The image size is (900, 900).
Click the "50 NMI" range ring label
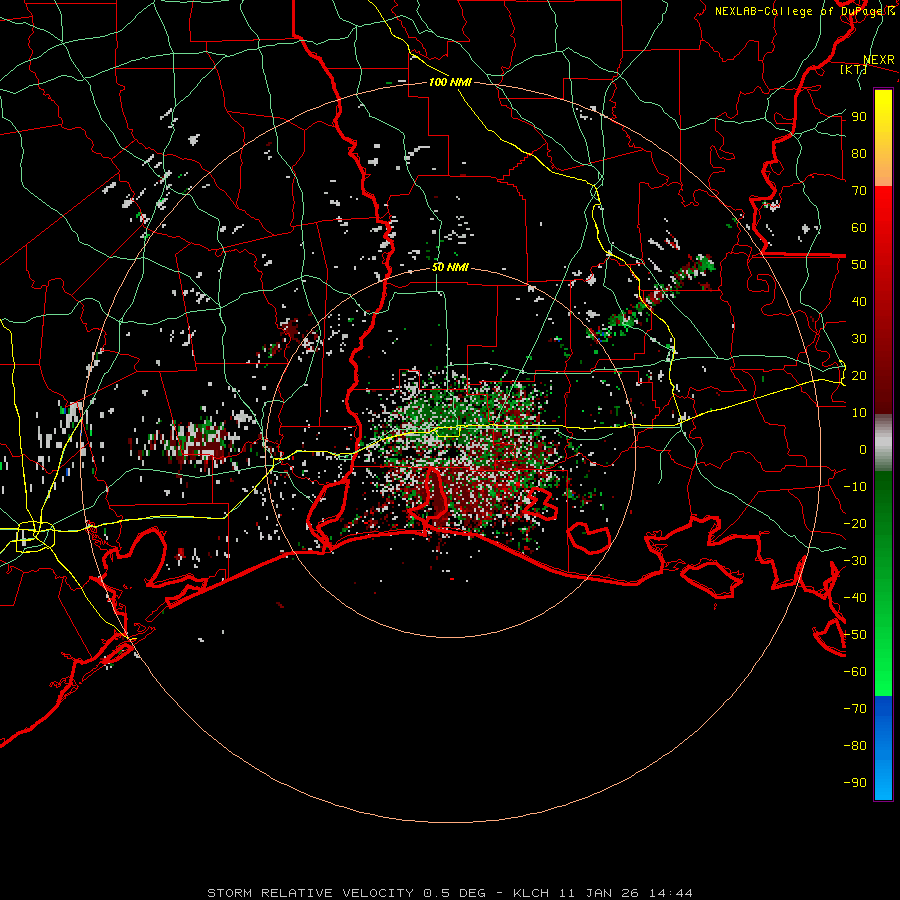coord(450,267)
